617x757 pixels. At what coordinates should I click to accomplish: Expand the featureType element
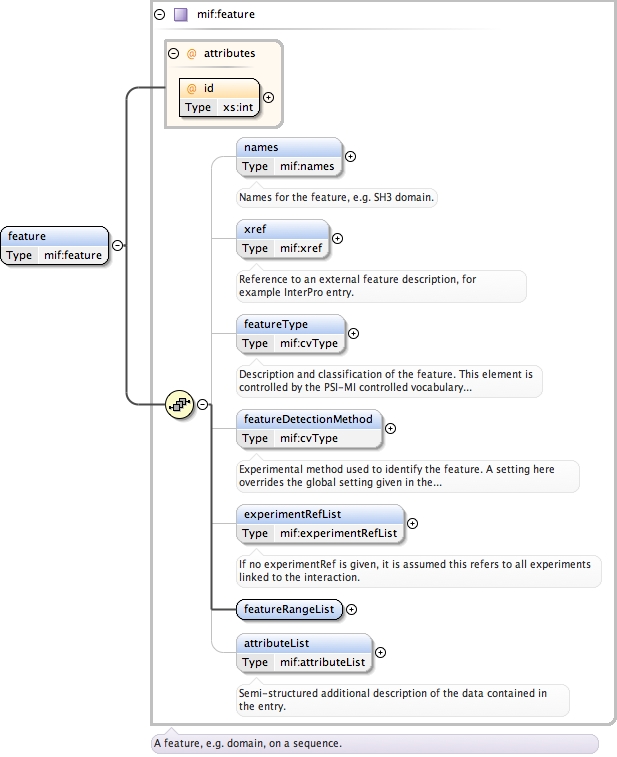pos(353,333)
